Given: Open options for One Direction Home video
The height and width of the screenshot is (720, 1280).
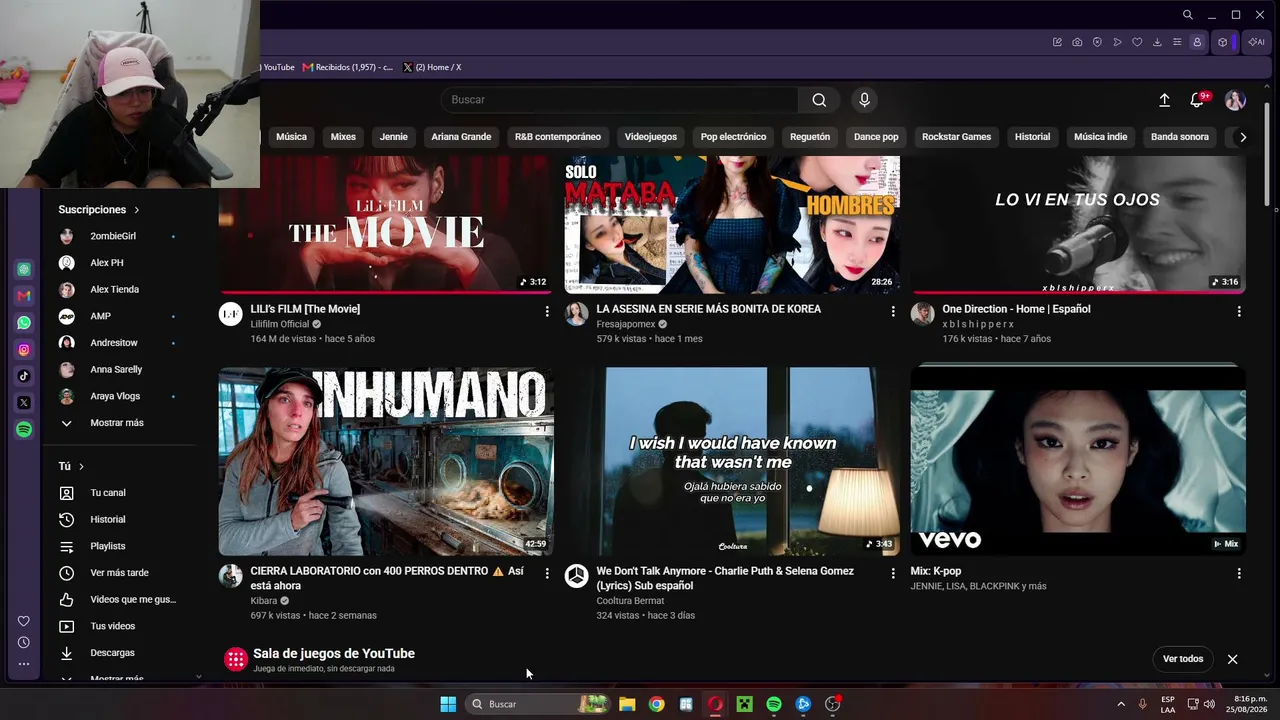Looking at the screenshot, I should [x=1239, y=312].
